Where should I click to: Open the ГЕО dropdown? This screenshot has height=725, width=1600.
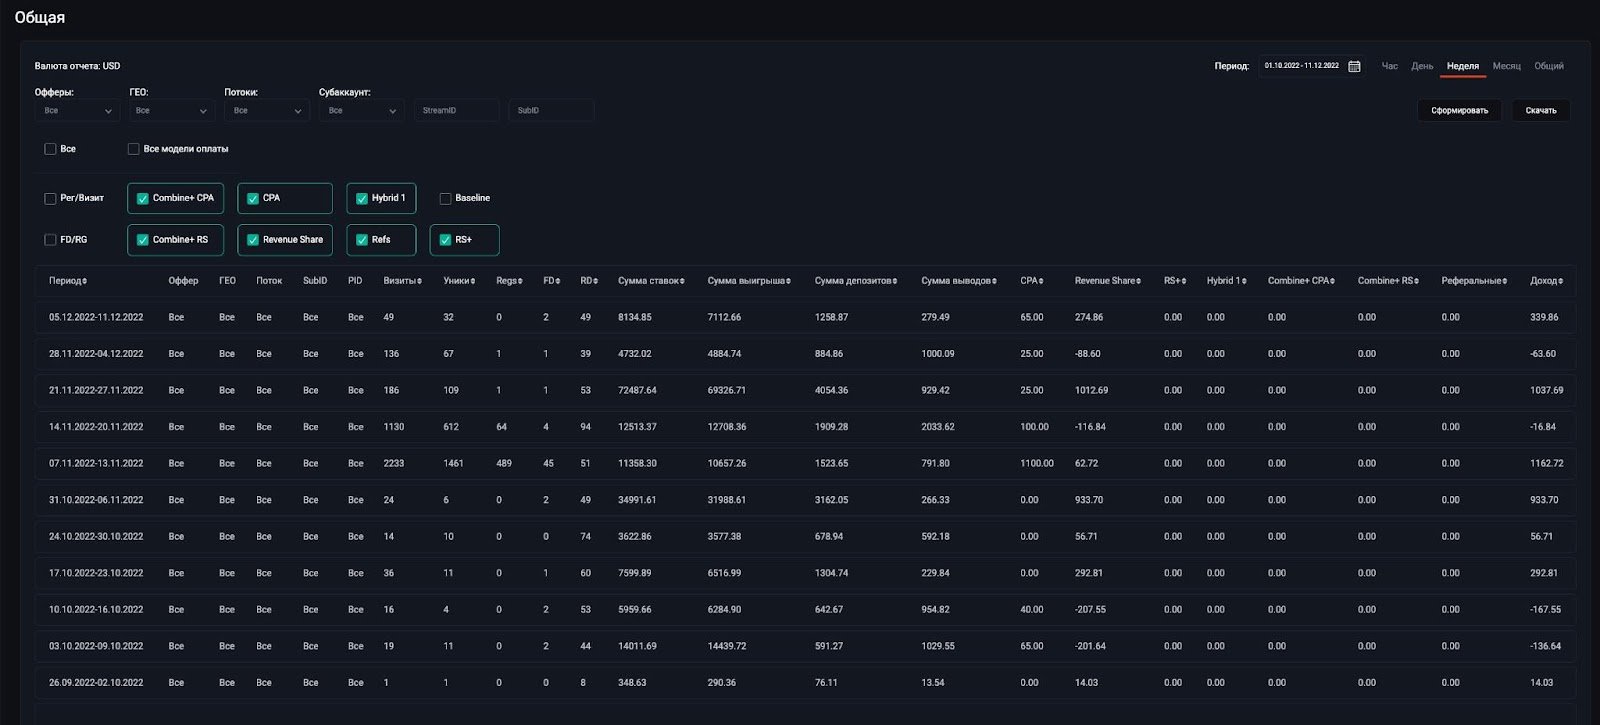[x=172, y=111]
